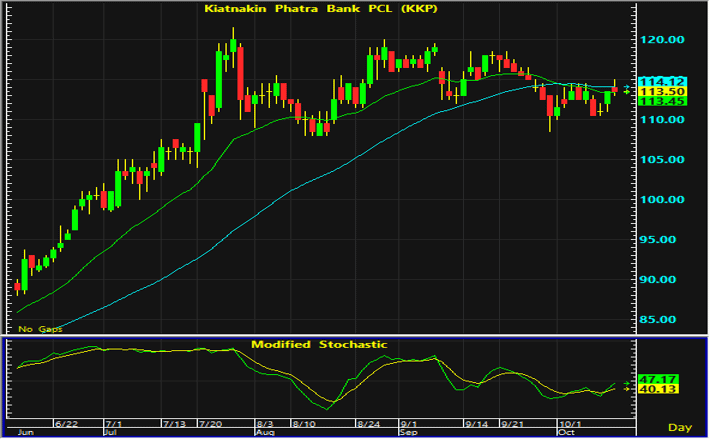Viewport: 710px width, 439px height.
Task: Click the green arrow marker beside 47.17
Action: [627, 383]
